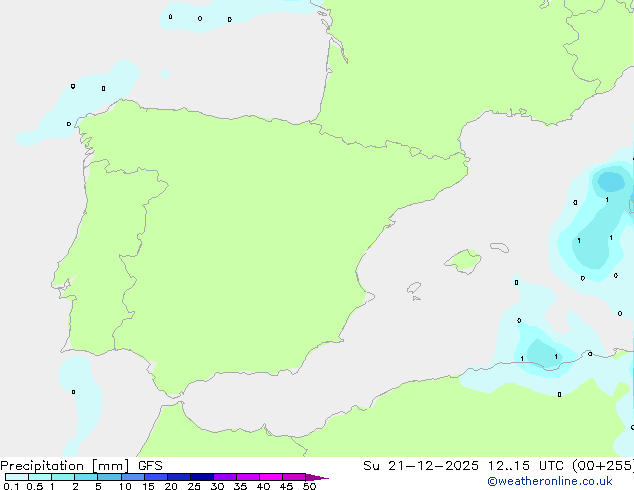Click the "(00+255)" forecast offset text
Screen dimensions: 634x490
600,465
